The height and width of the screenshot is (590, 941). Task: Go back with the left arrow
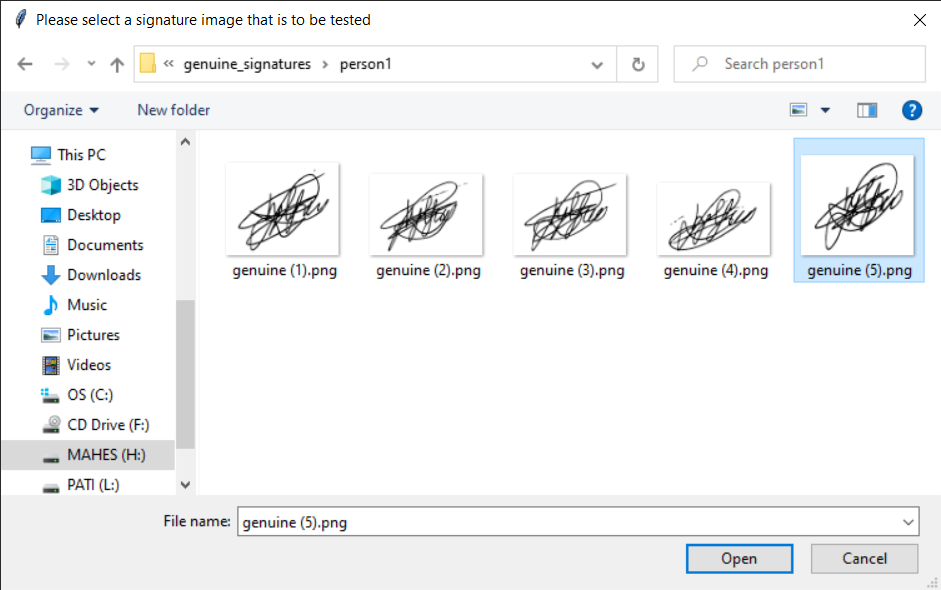pyautogui.click(x=25, y=64)
